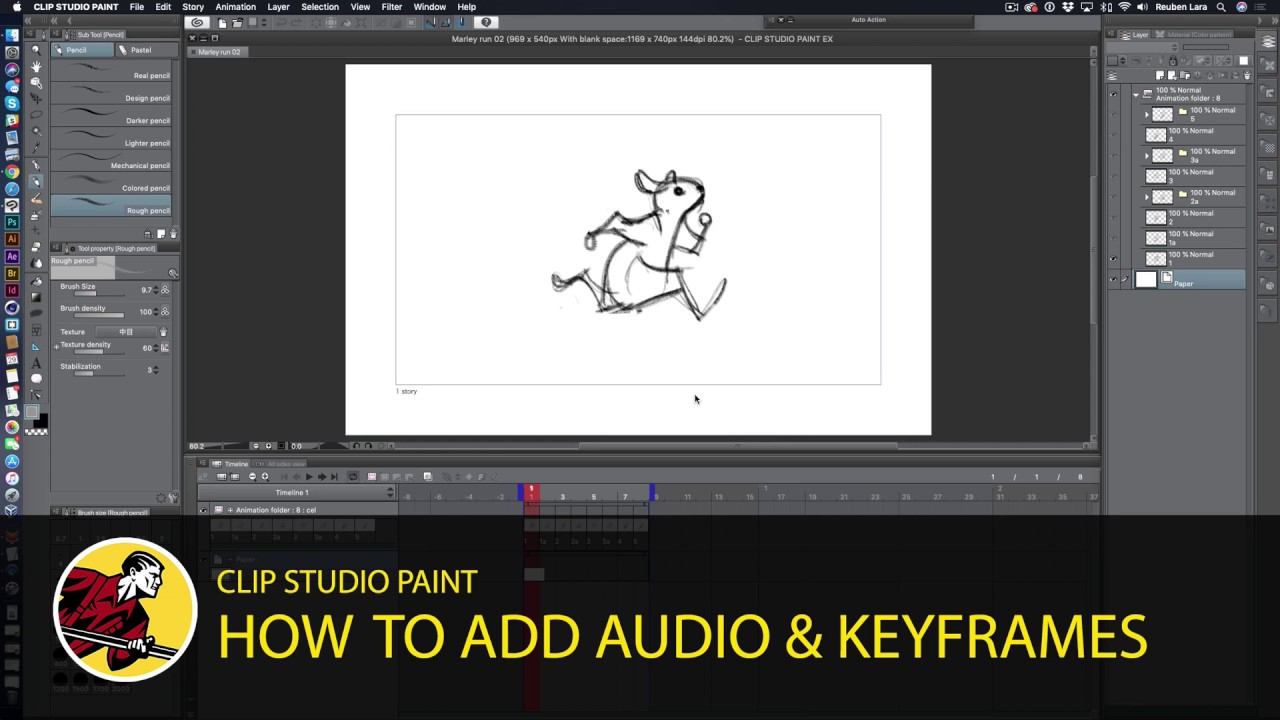Viewport: 1280px width, 720px height.
Task: Select the Magnifier zoom tool
Action: coord(36,49)
